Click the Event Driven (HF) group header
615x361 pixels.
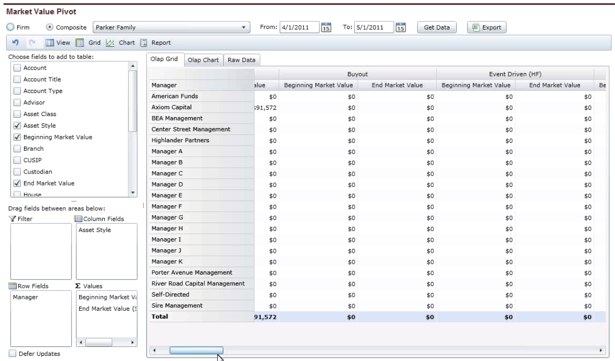(515, 74)
